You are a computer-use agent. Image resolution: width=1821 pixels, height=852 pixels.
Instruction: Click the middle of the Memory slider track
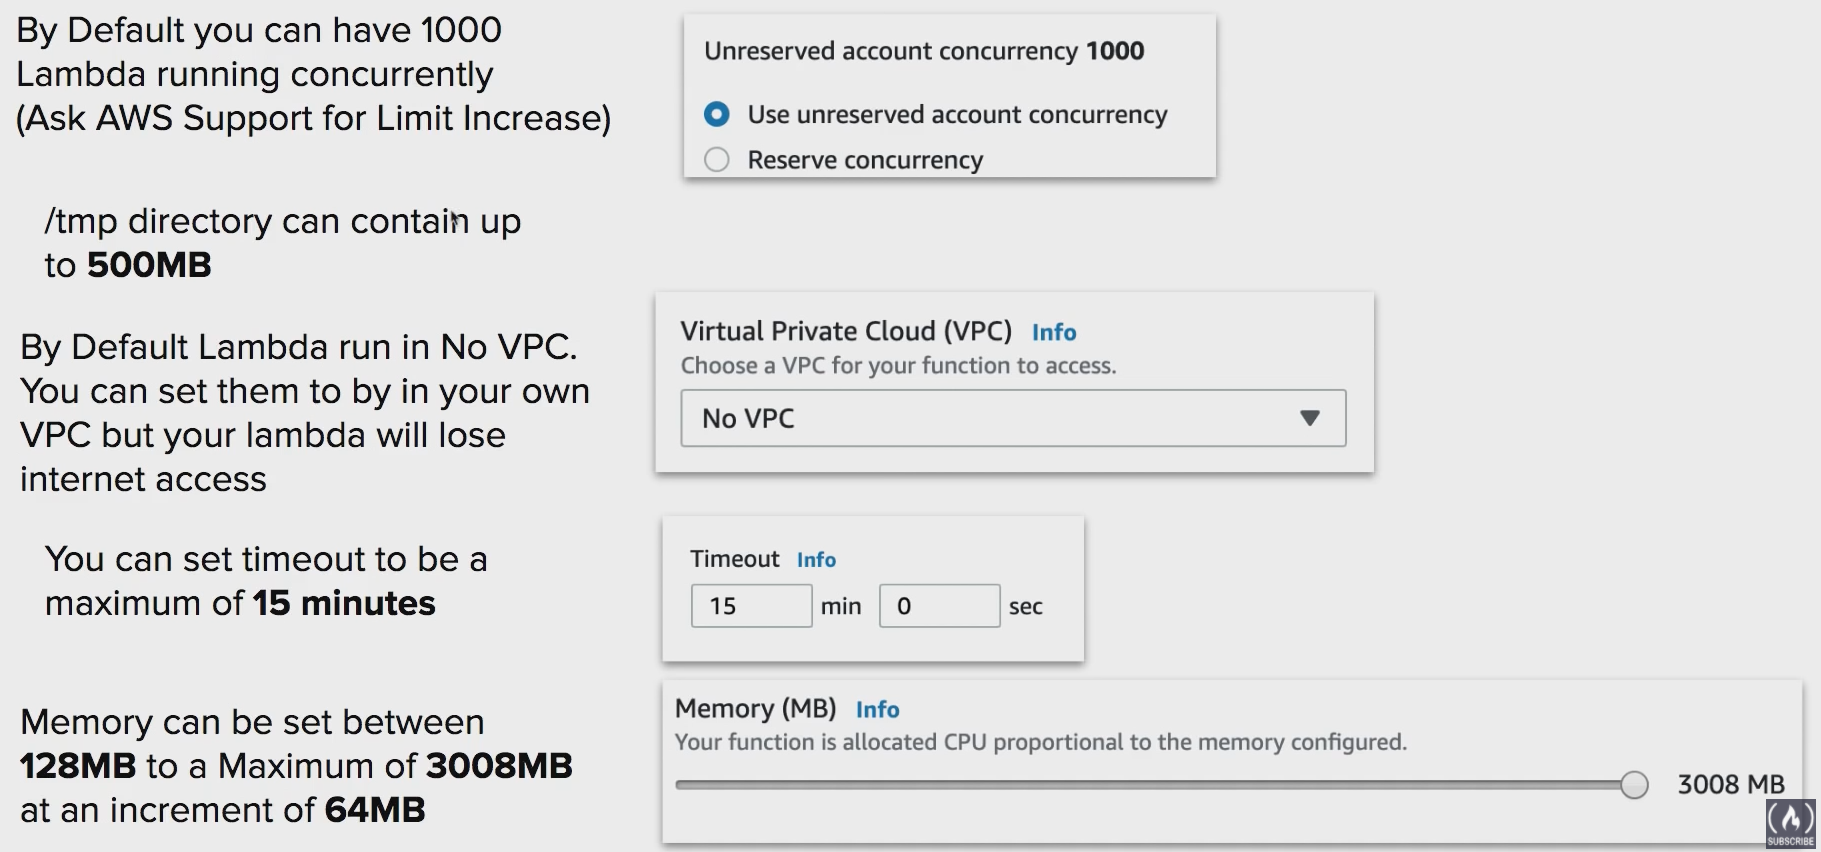(x=1150, y=785)
